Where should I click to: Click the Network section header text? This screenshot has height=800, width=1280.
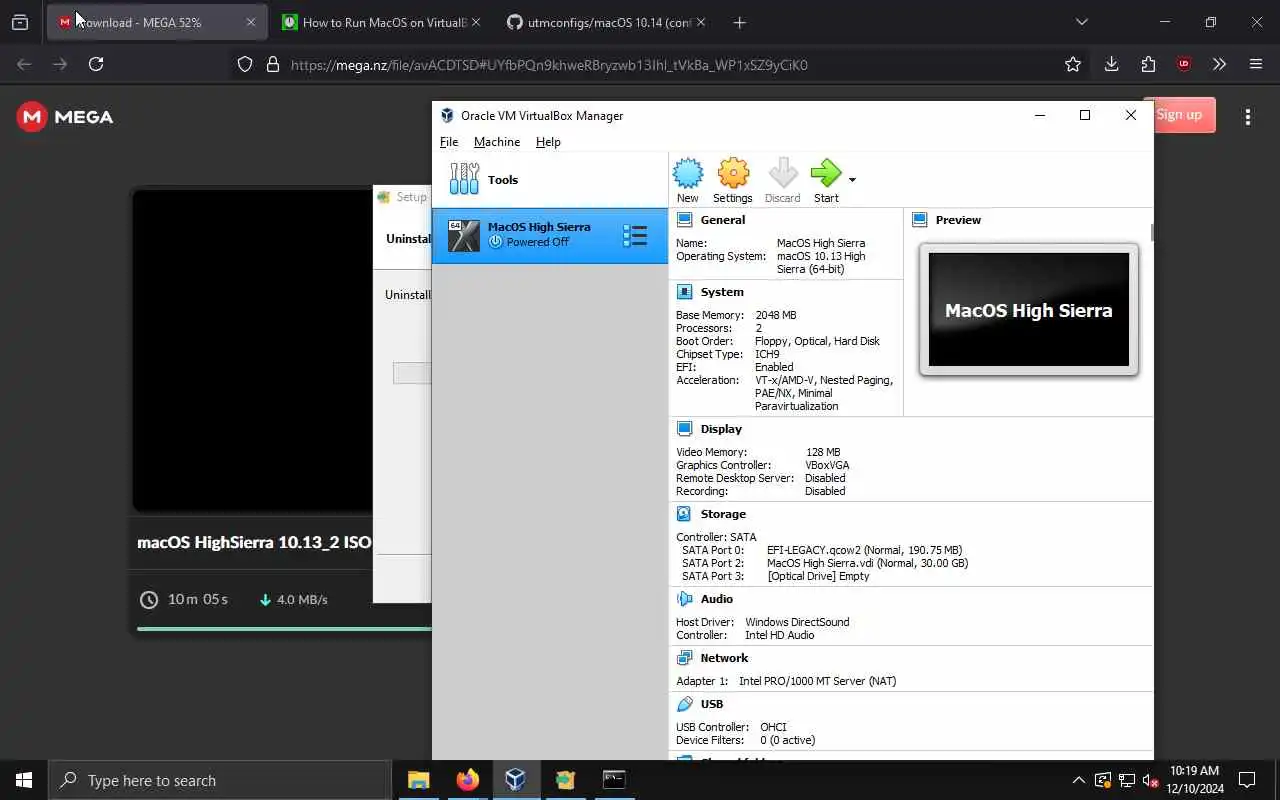(724, 658)
